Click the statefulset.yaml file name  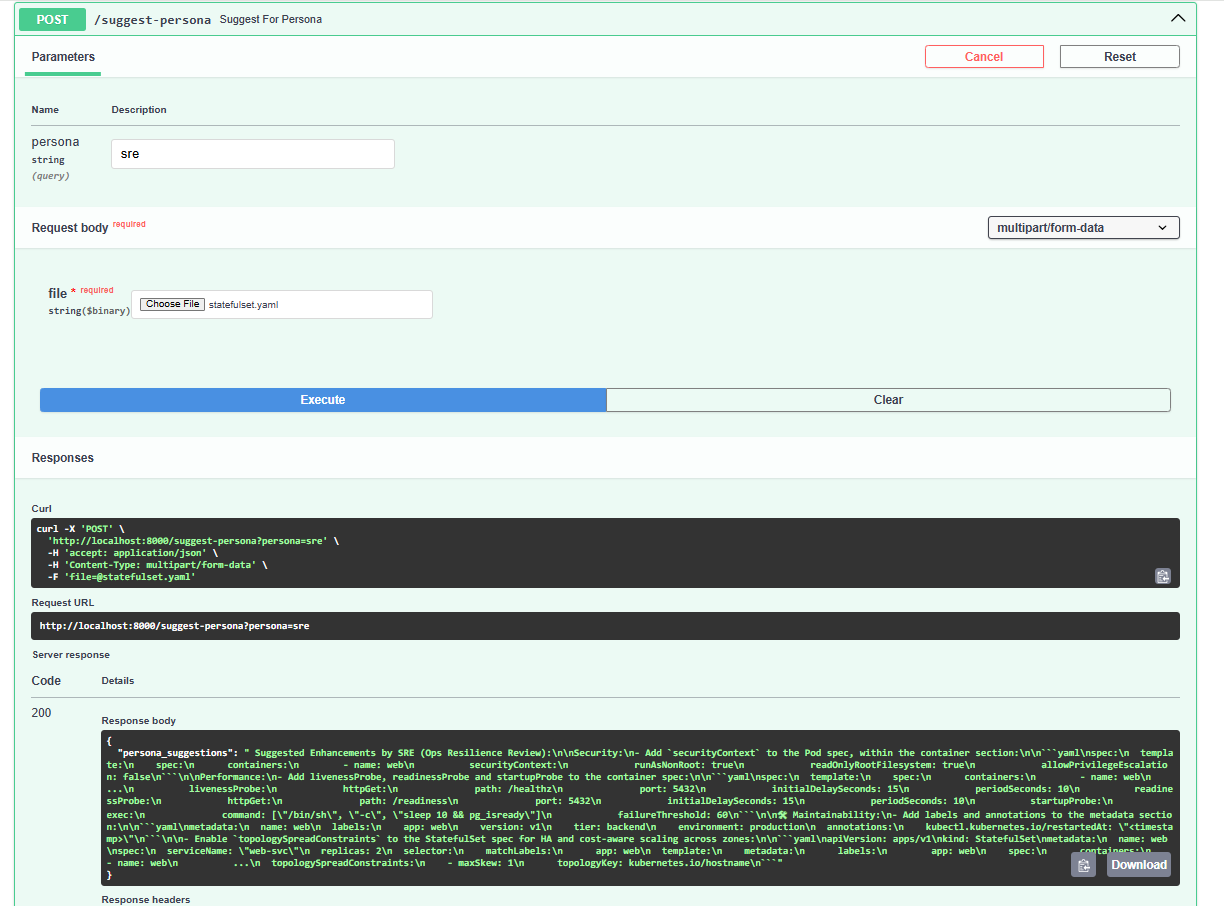[243, 305]
